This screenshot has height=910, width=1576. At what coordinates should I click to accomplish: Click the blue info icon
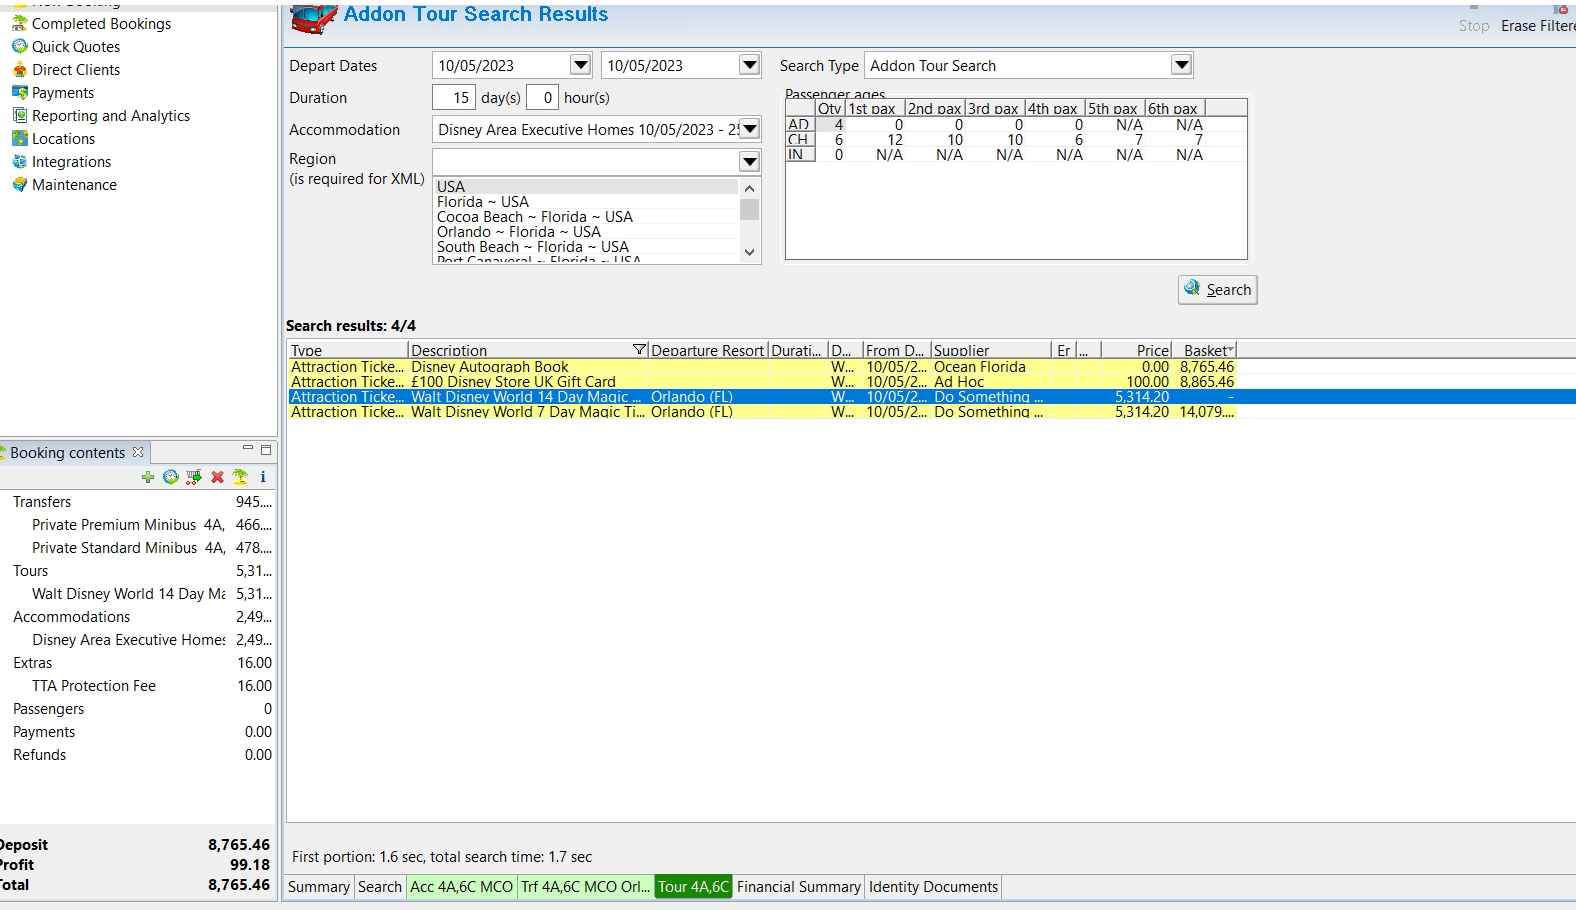coord(263,477)
